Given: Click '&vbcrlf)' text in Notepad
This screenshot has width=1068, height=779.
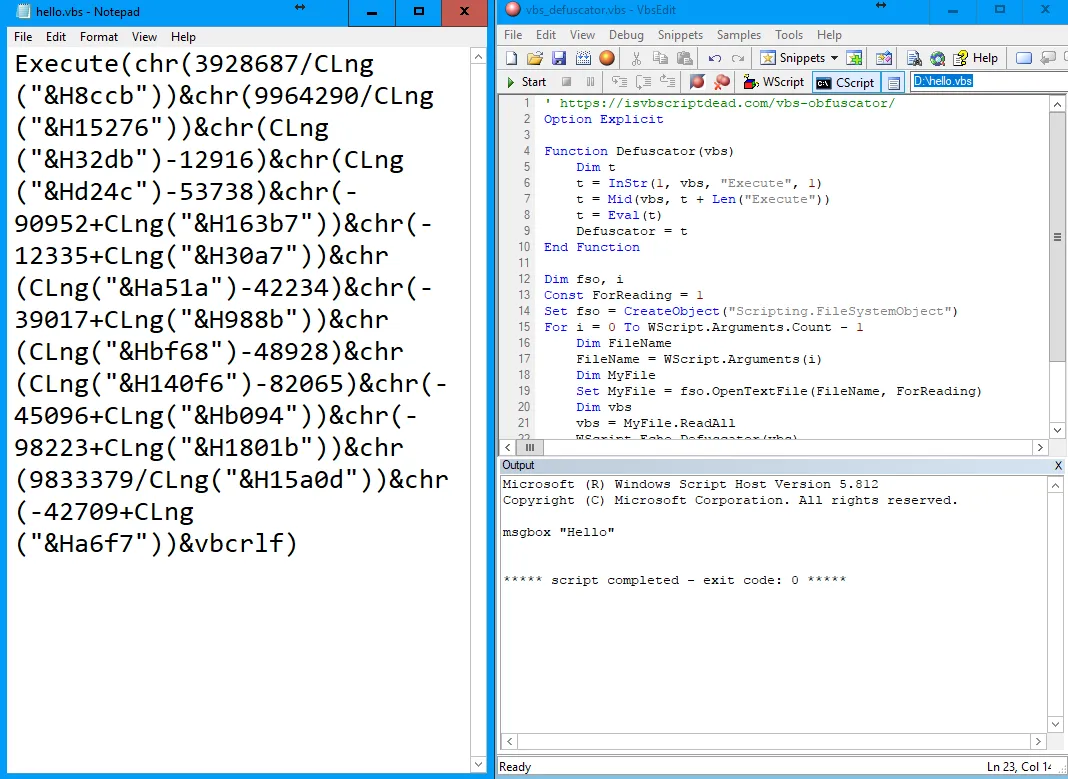Looking at the screenshot, I should pos(238,543).
